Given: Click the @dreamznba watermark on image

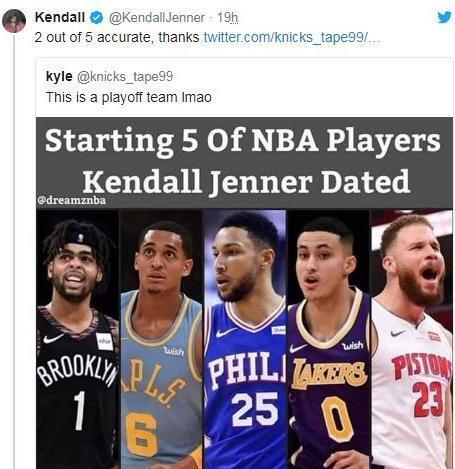Looking at the screenshot, I should [x=72, y=200].
